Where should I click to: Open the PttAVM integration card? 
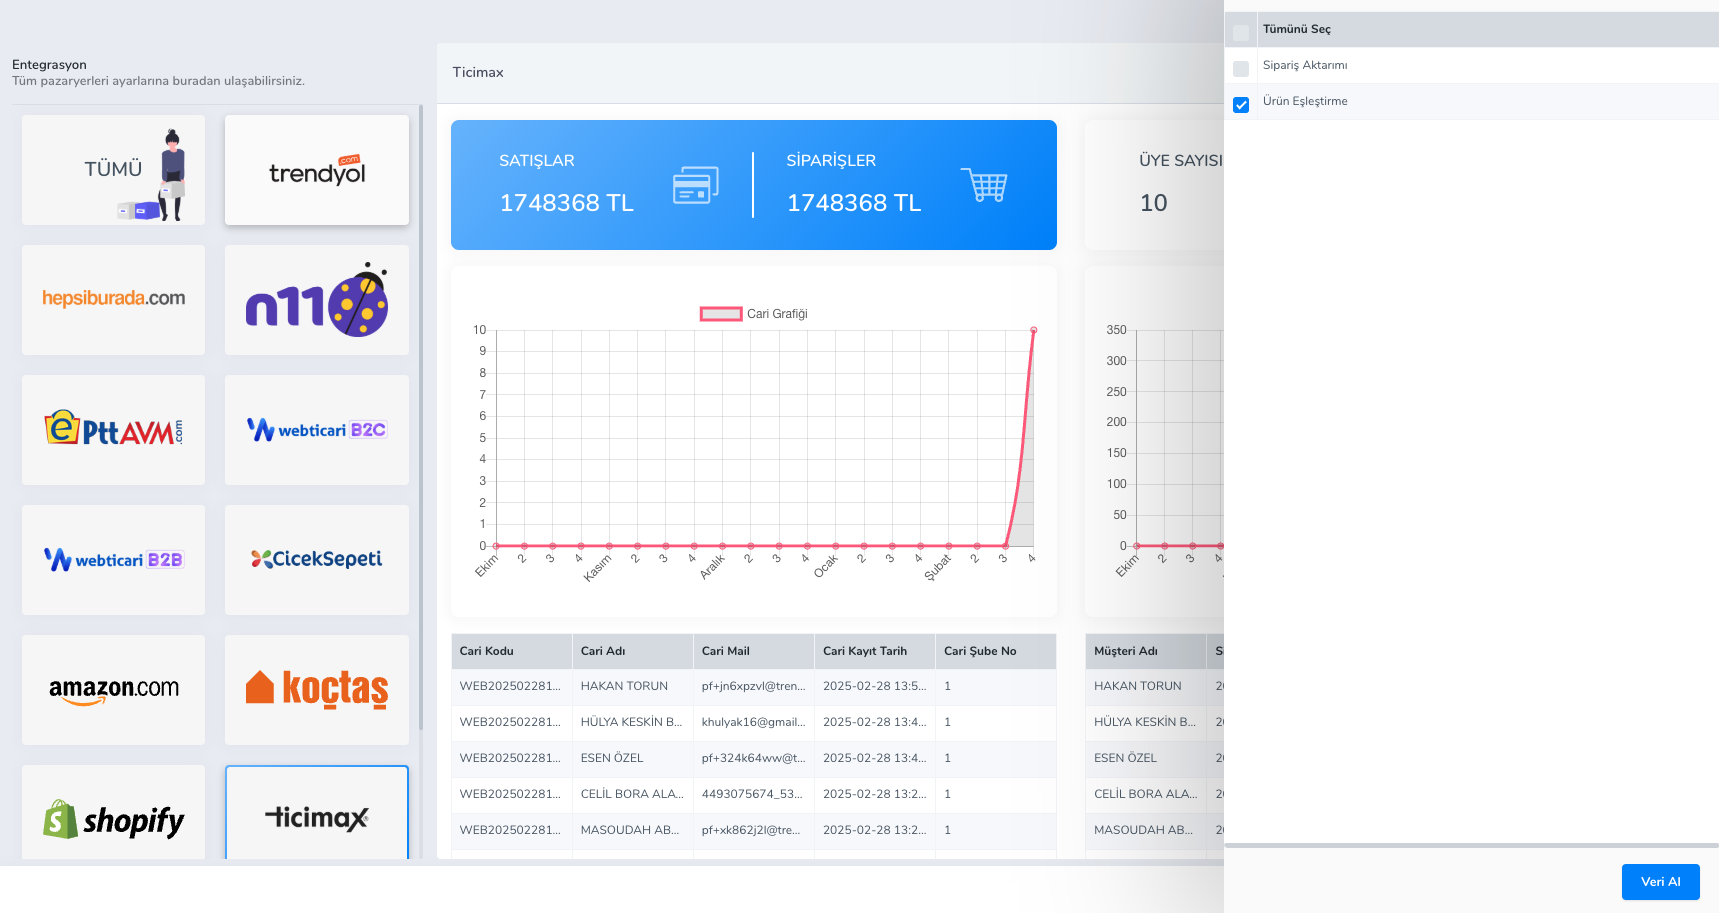[113, 430]
